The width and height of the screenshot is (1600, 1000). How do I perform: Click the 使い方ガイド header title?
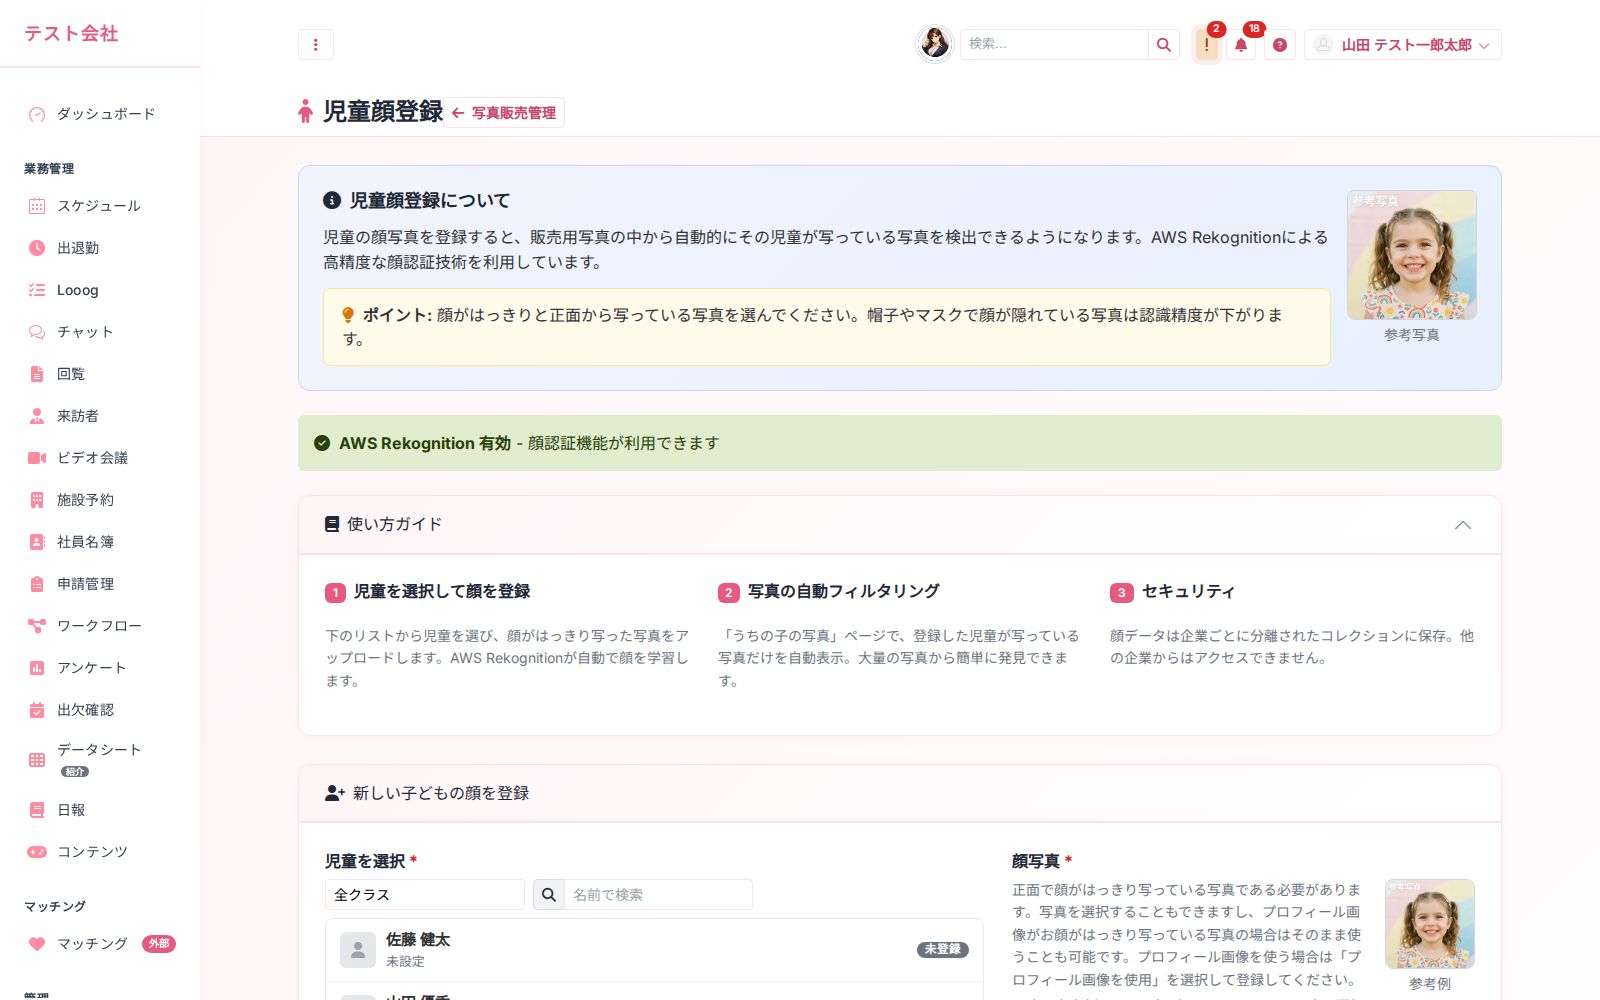point(394,524)
